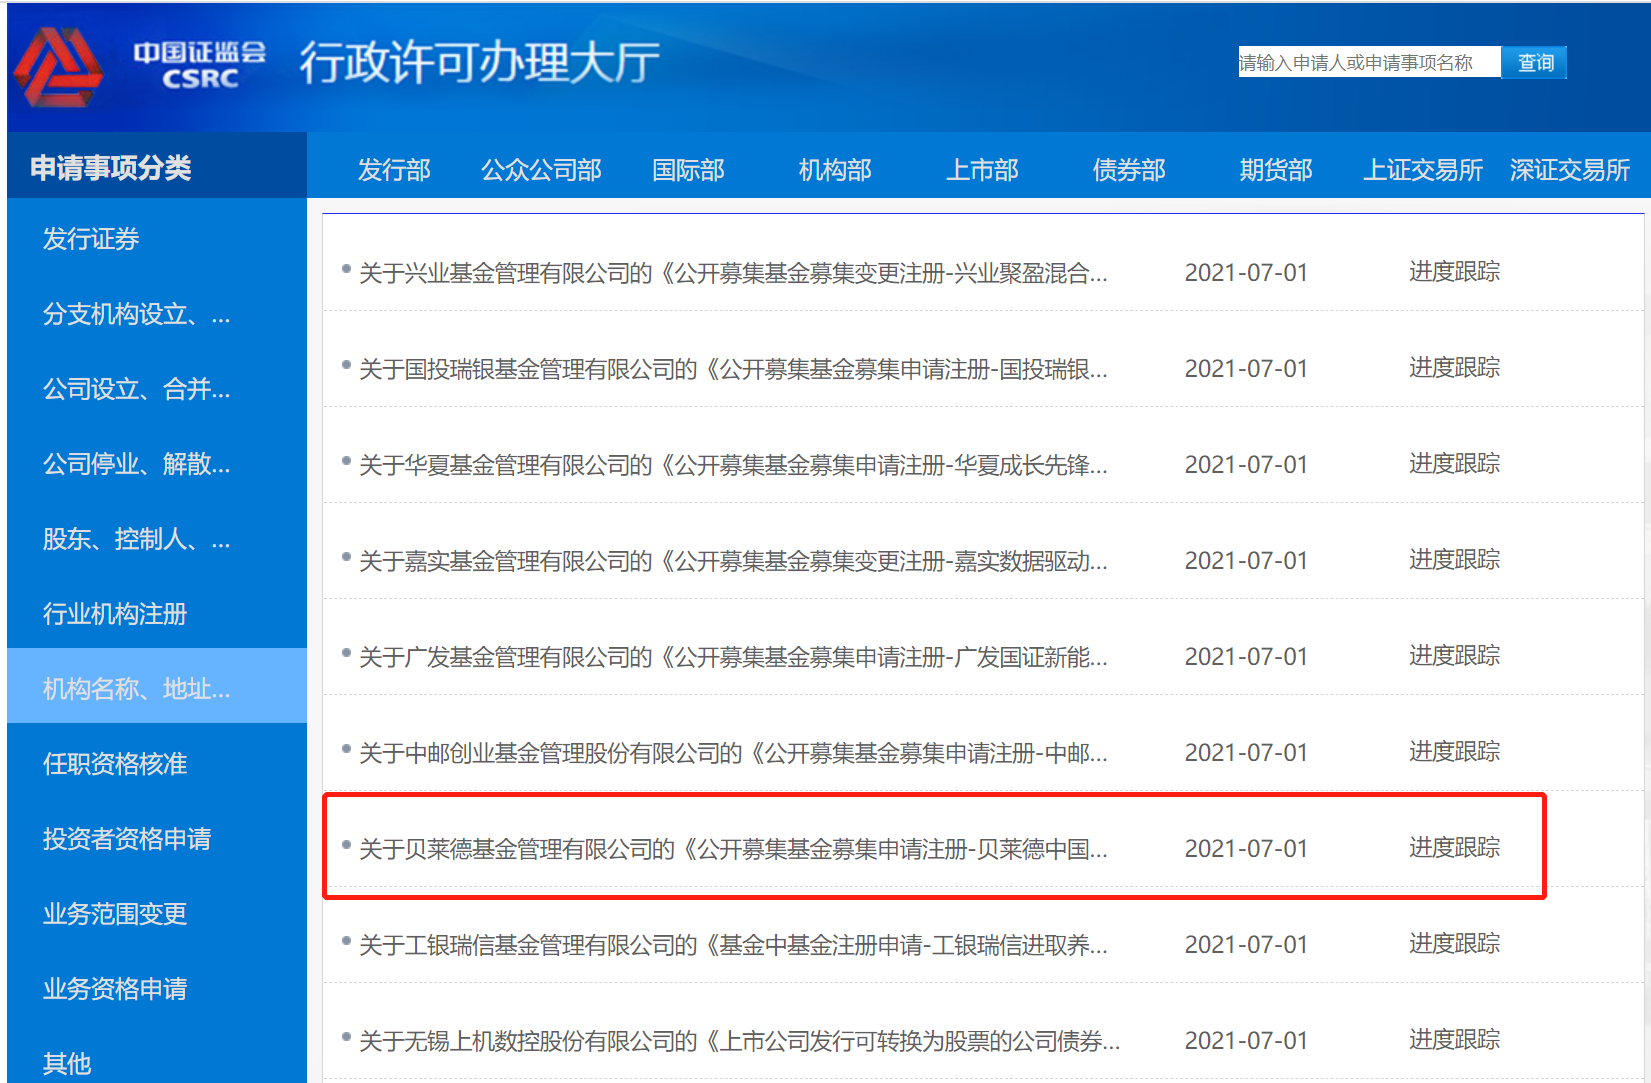Click the 2021-07-01 date in 贝莱德基金 row
Viewport: 1651px width, 1083px height.
1246,849
